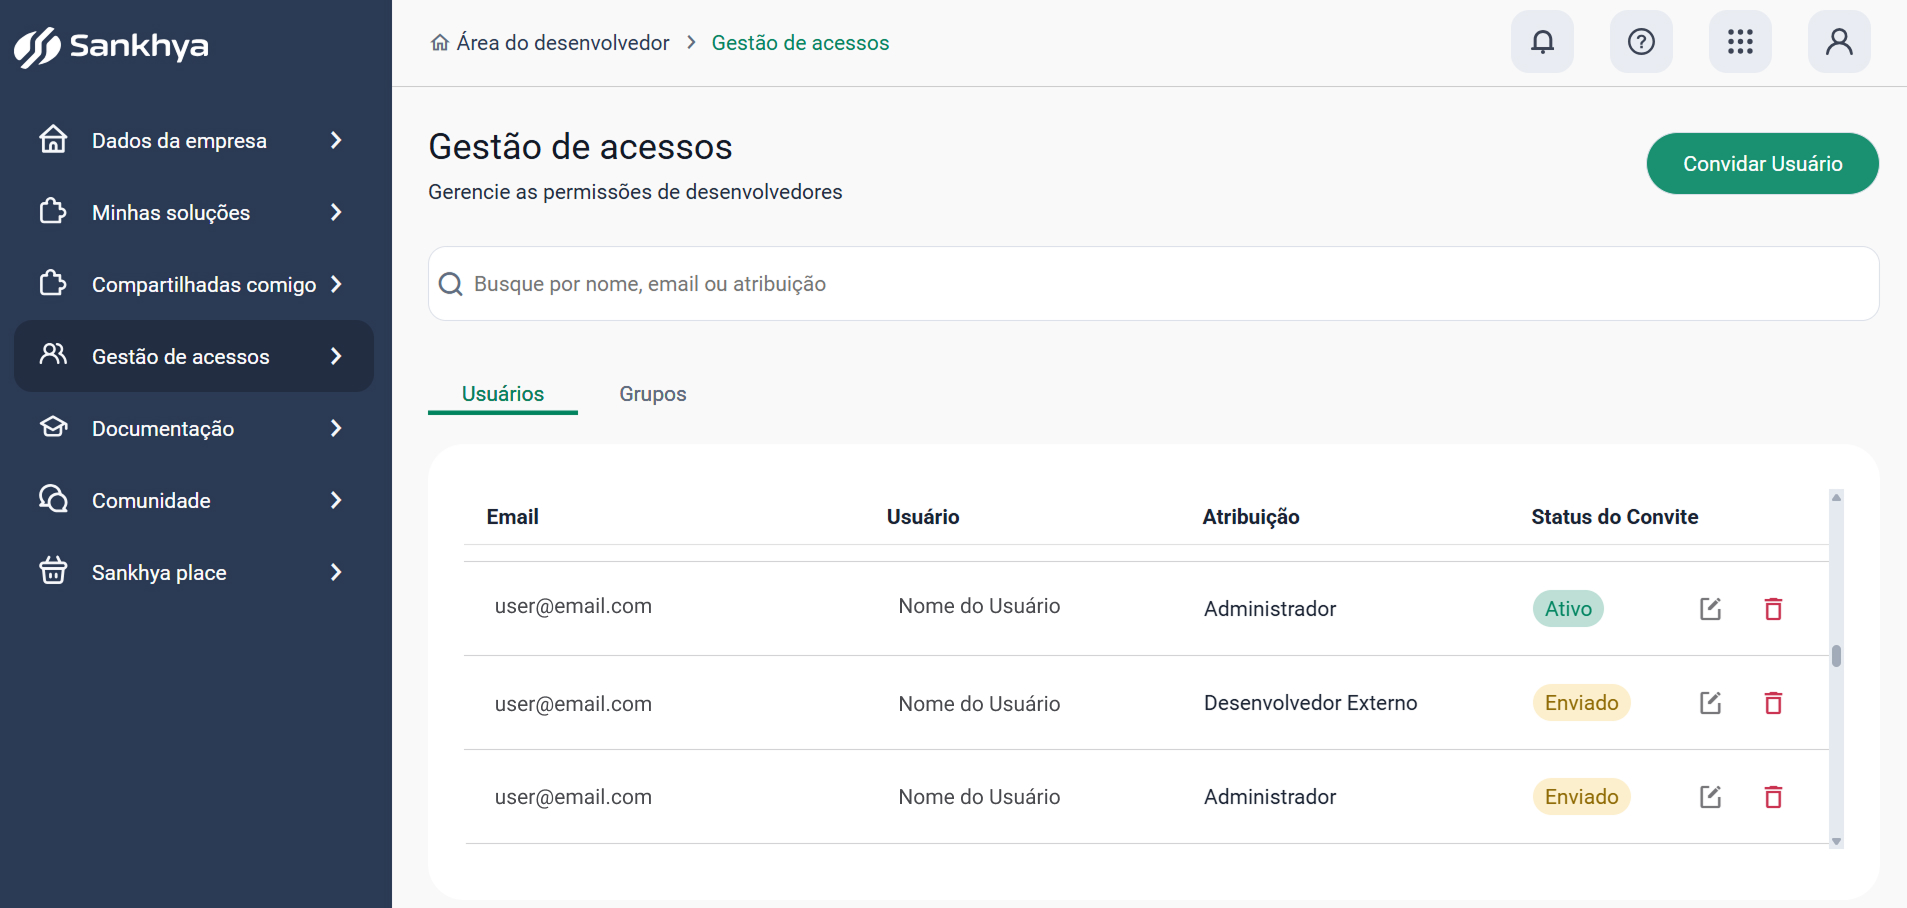Expand the Dados da empresa chevron
The image size is (1907, 908).
click(336, 140)
